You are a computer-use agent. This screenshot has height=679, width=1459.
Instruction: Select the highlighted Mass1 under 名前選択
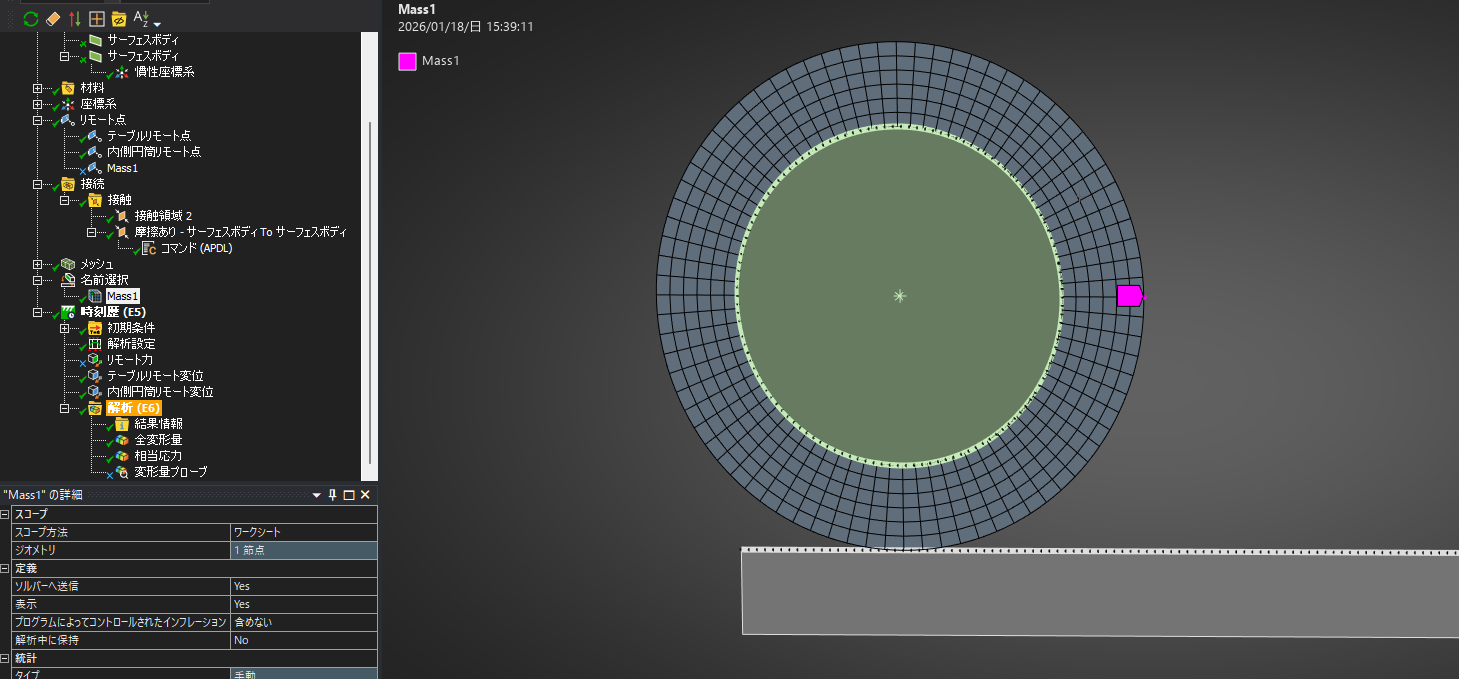point(122,296)
